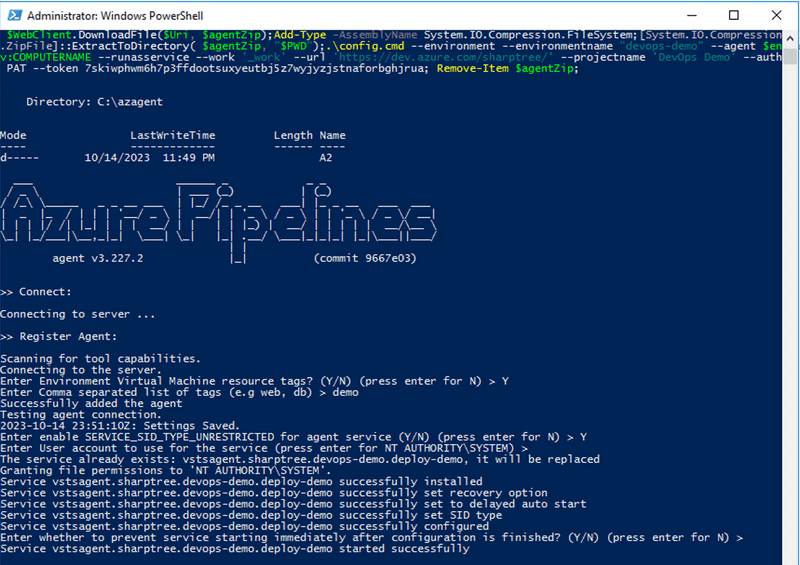
Task: Click the A2 directory name entry
Action: (326, 158)
